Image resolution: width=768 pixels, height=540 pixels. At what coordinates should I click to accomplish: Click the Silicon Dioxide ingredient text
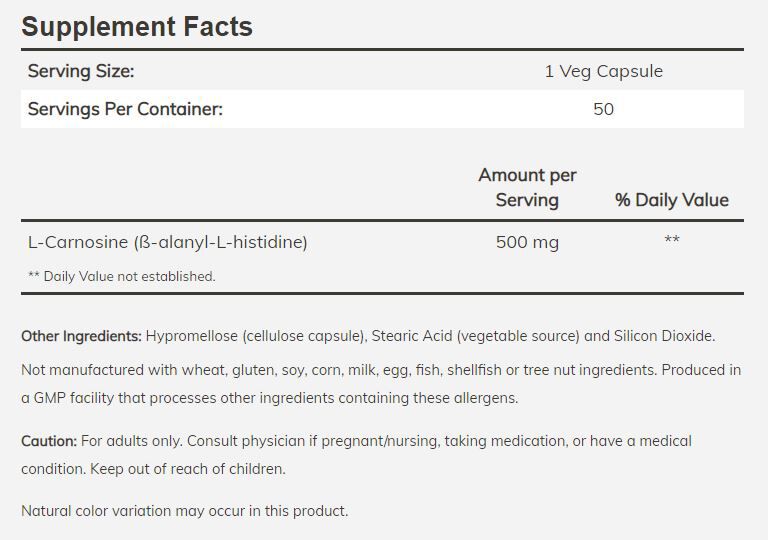pos(664,336)
